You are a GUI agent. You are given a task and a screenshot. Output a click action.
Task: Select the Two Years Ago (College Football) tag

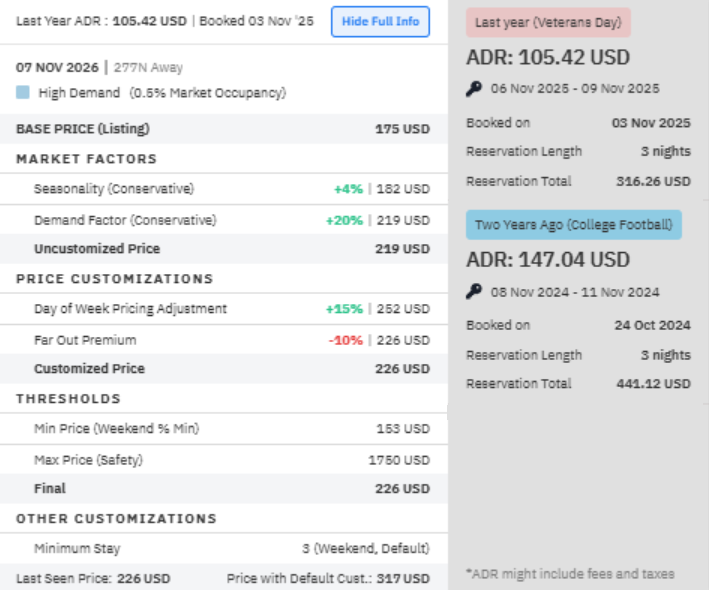point(573,225)
